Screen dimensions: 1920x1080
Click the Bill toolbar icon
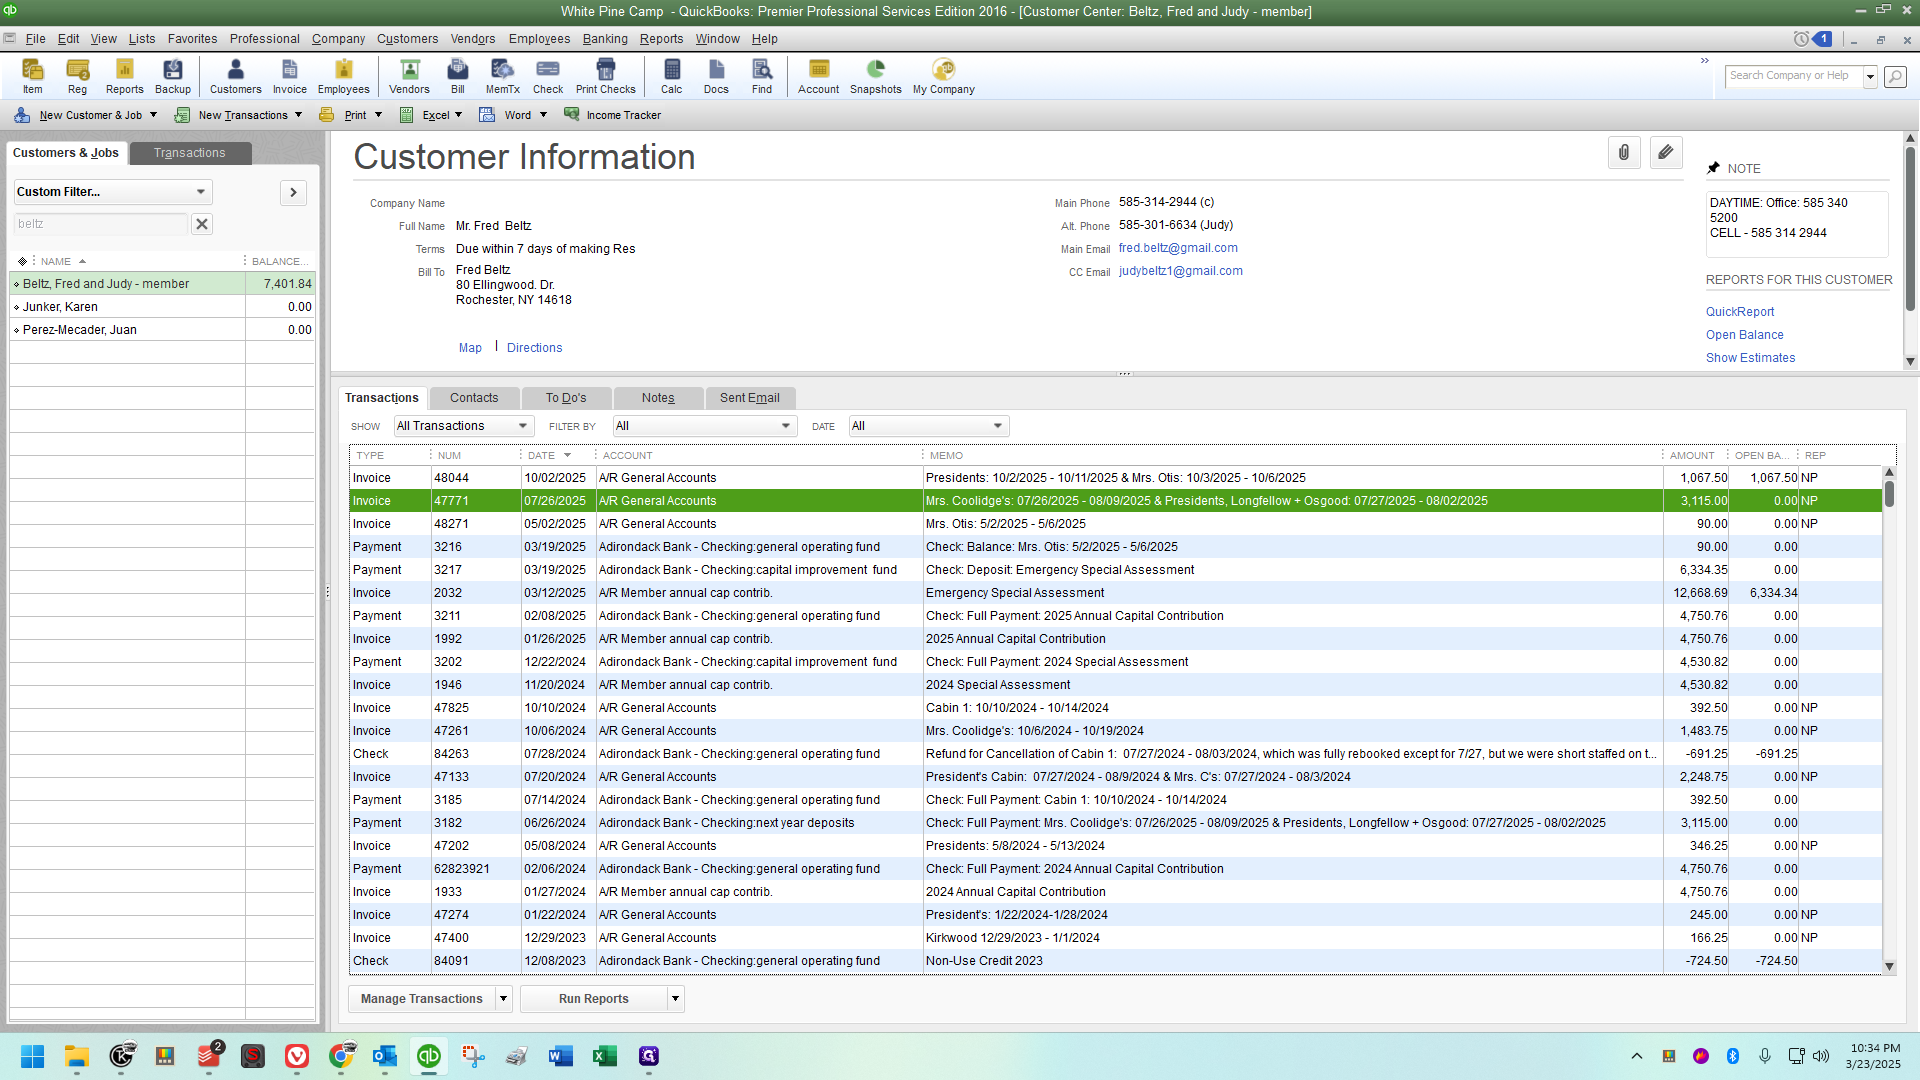click(458, 76)
